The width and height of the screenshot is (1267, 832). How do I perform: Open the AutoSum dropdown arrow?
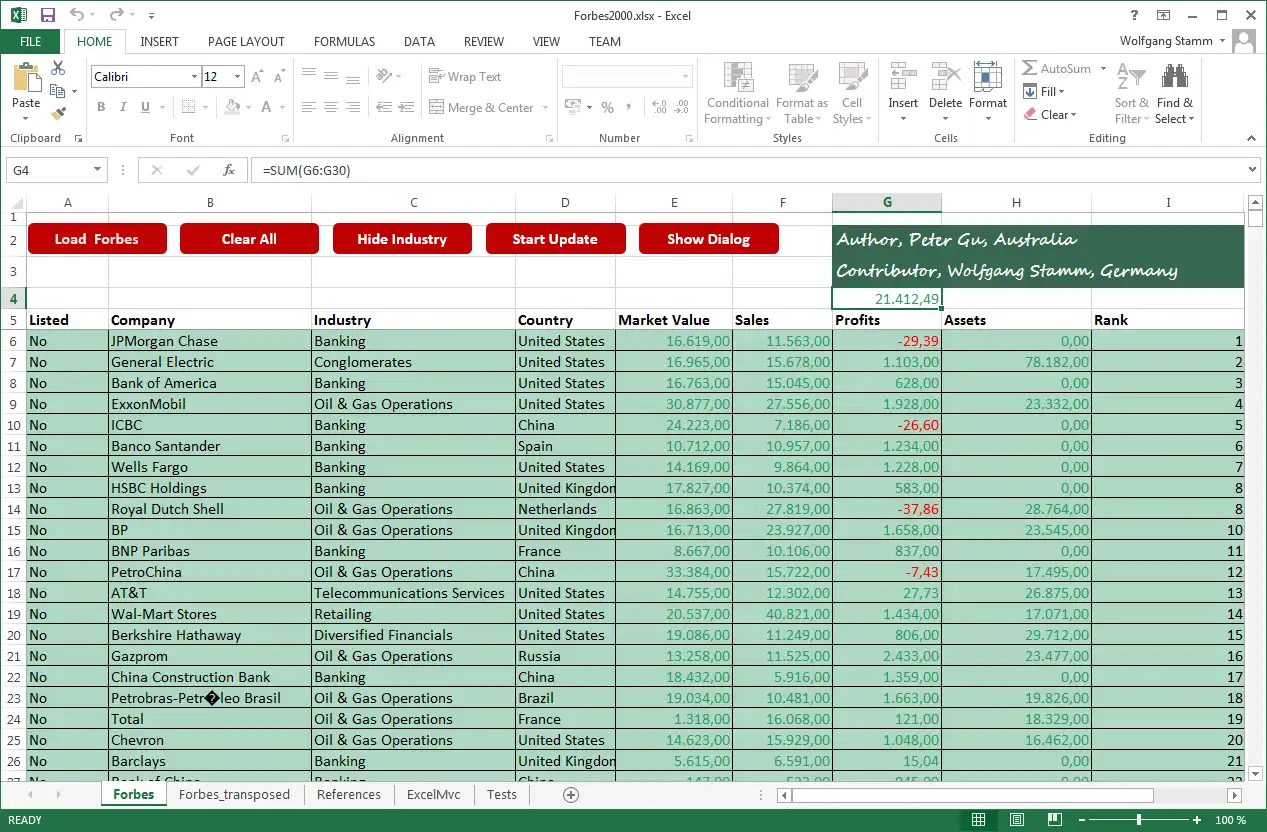[1103, 69]
